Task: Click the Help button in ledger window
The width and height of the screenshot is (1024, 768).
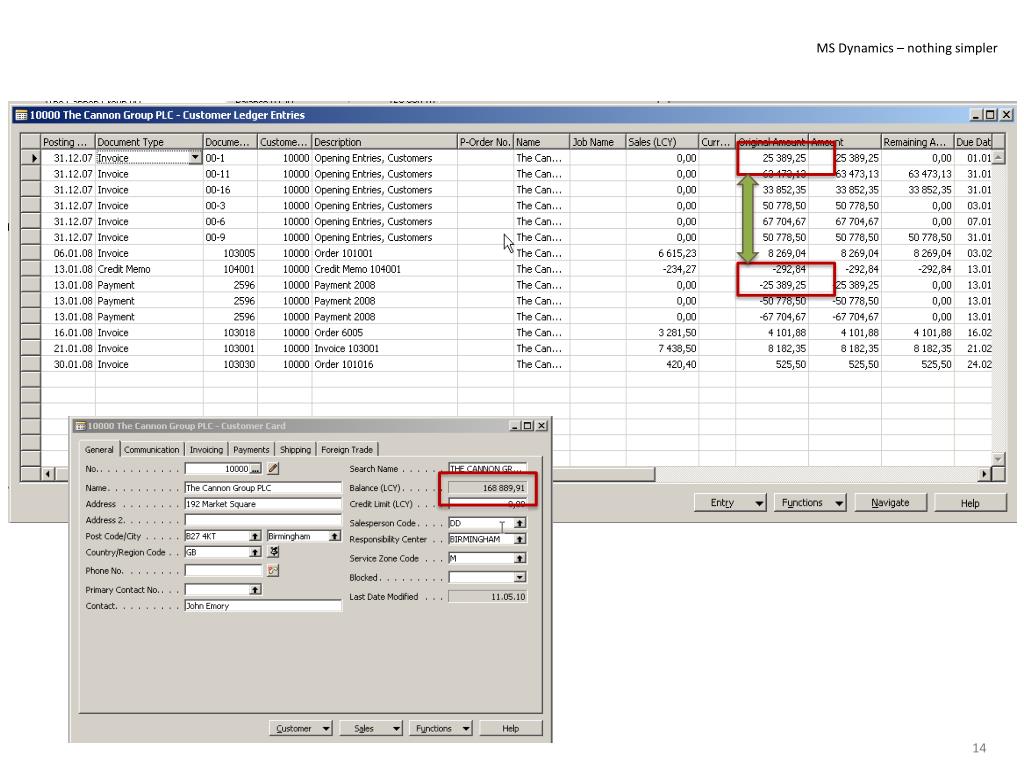Action: (970, 502)
